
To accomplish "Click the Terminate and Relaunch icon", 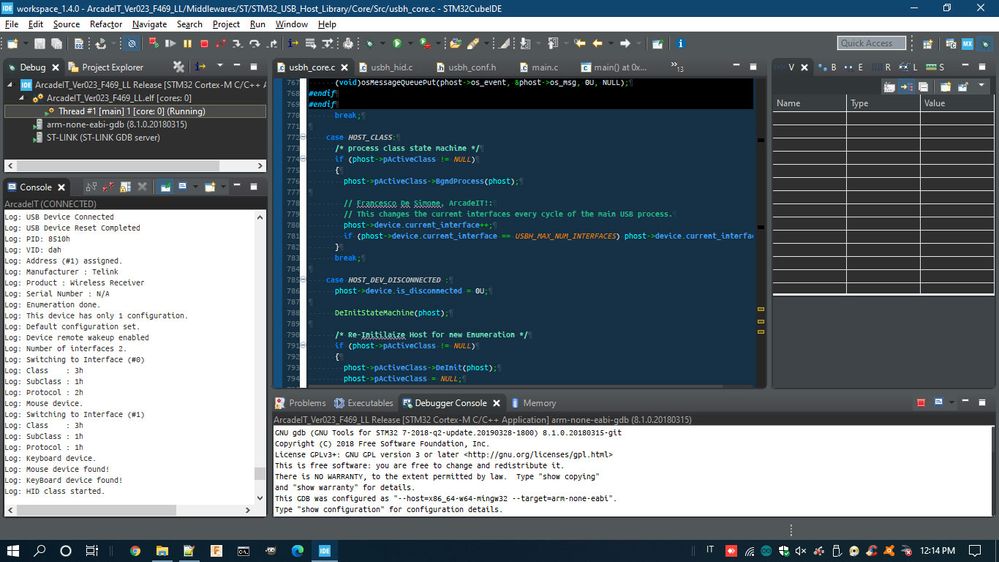I will pyautogui.click(x=154, y=43).
